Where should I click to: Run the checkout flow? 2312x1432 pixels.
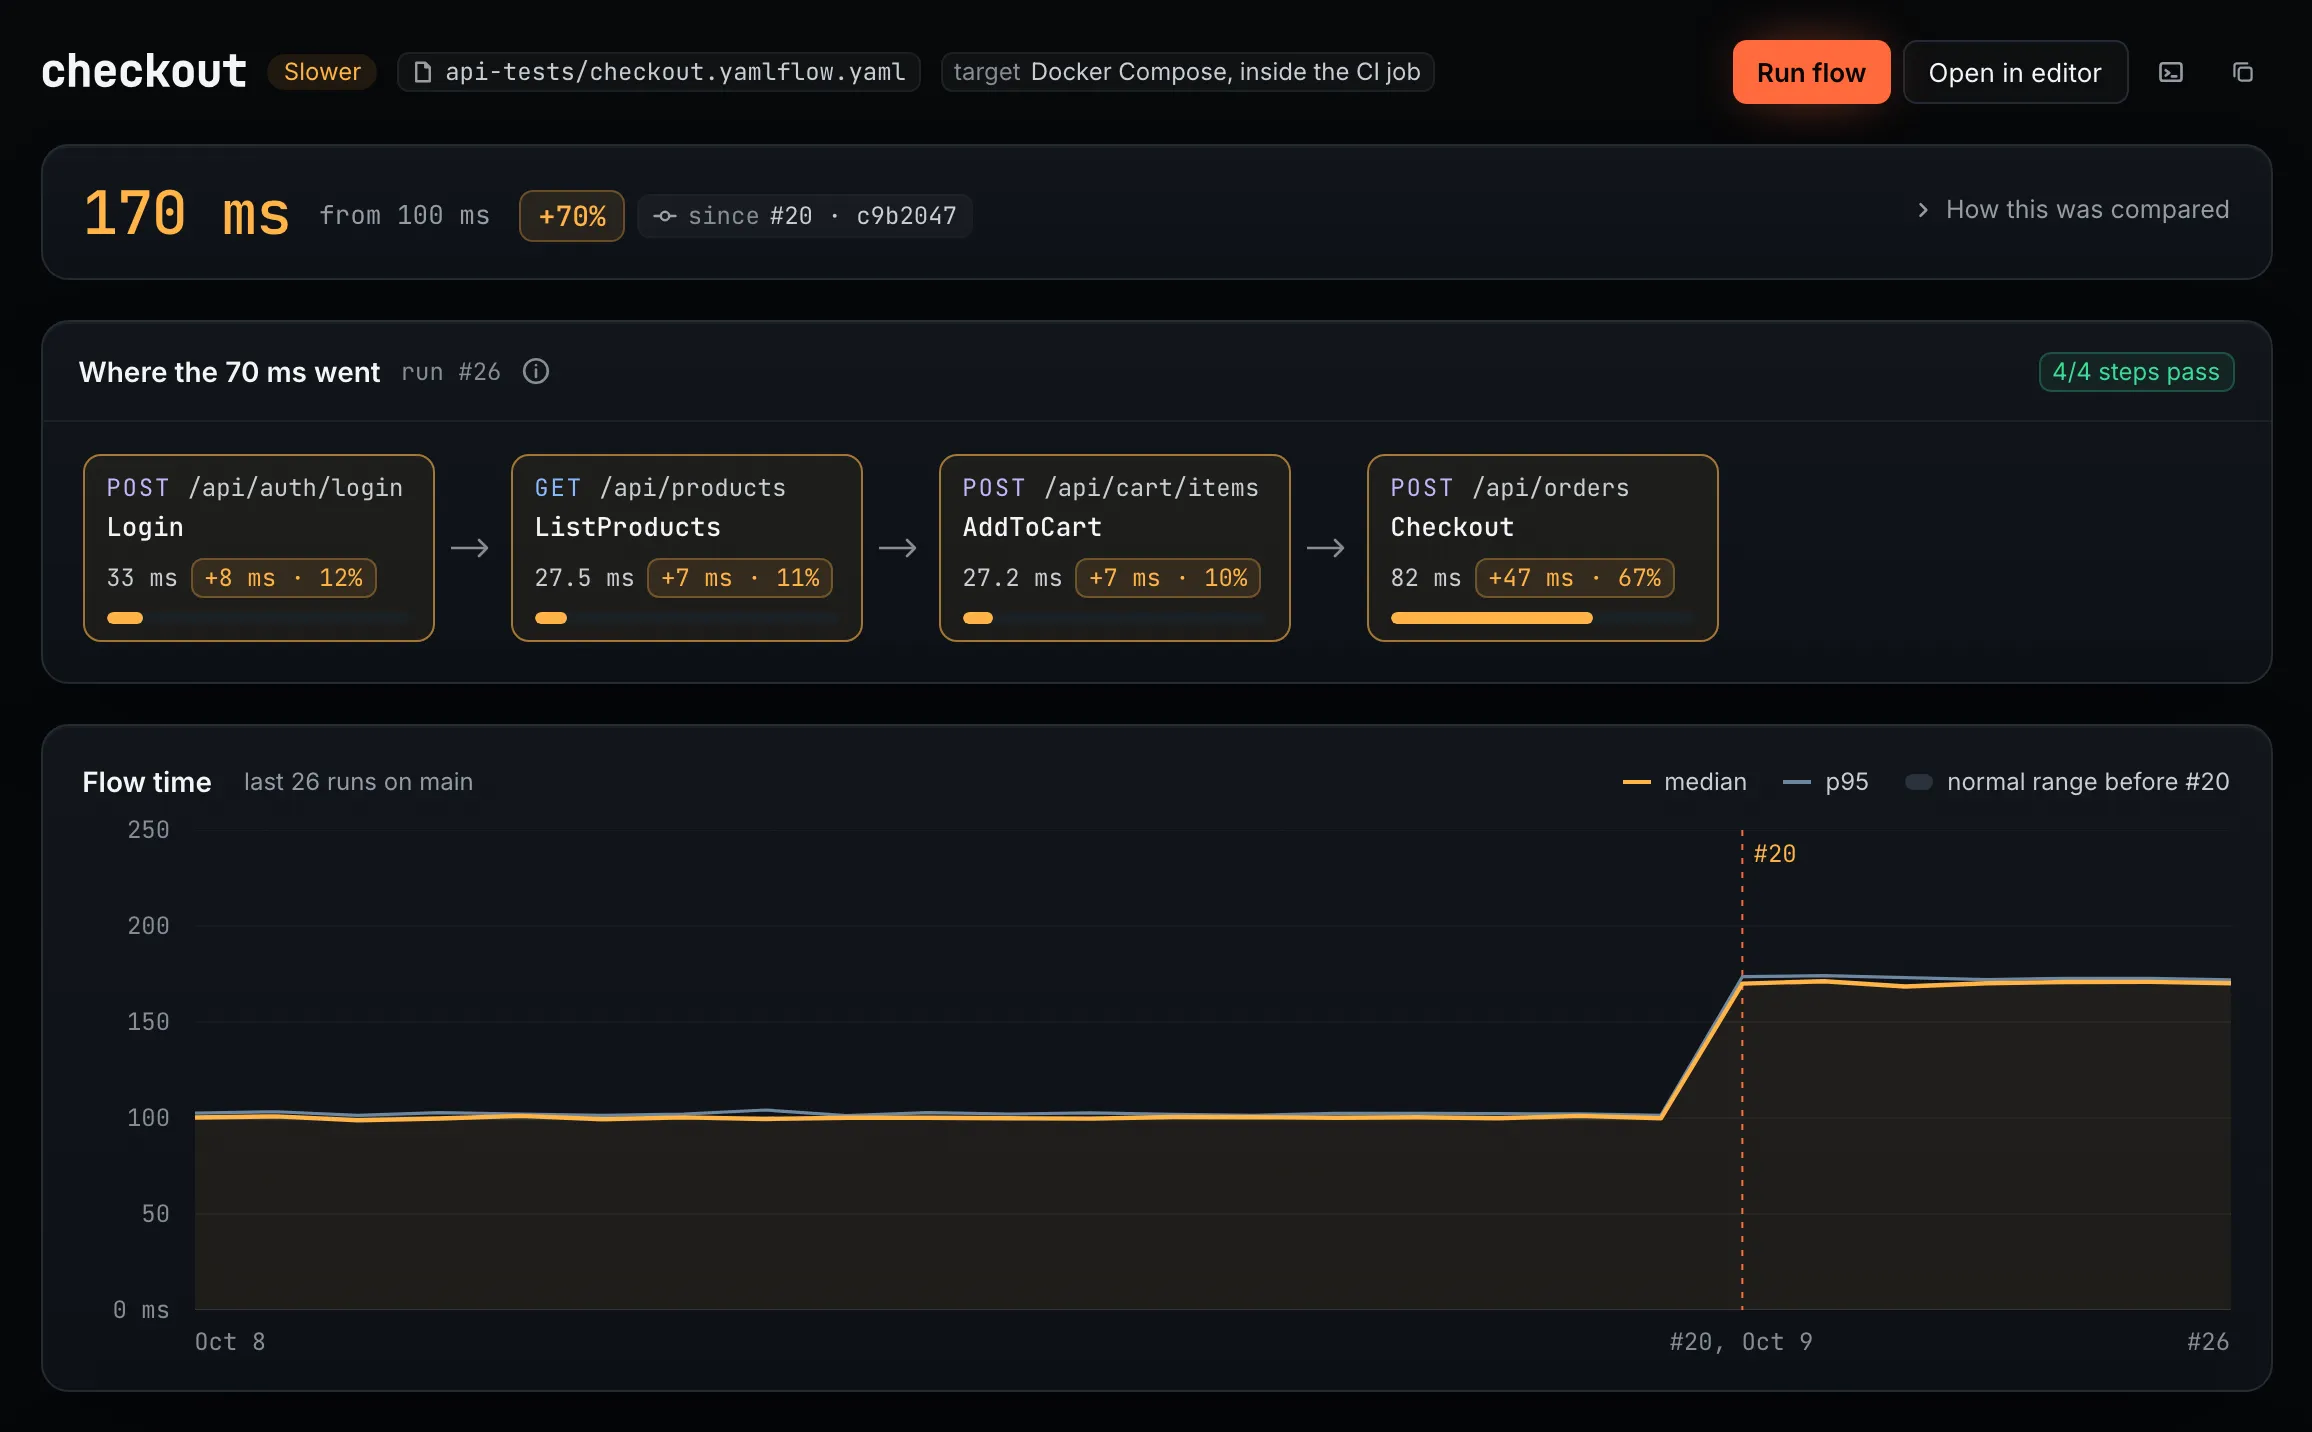point(1811,72)
